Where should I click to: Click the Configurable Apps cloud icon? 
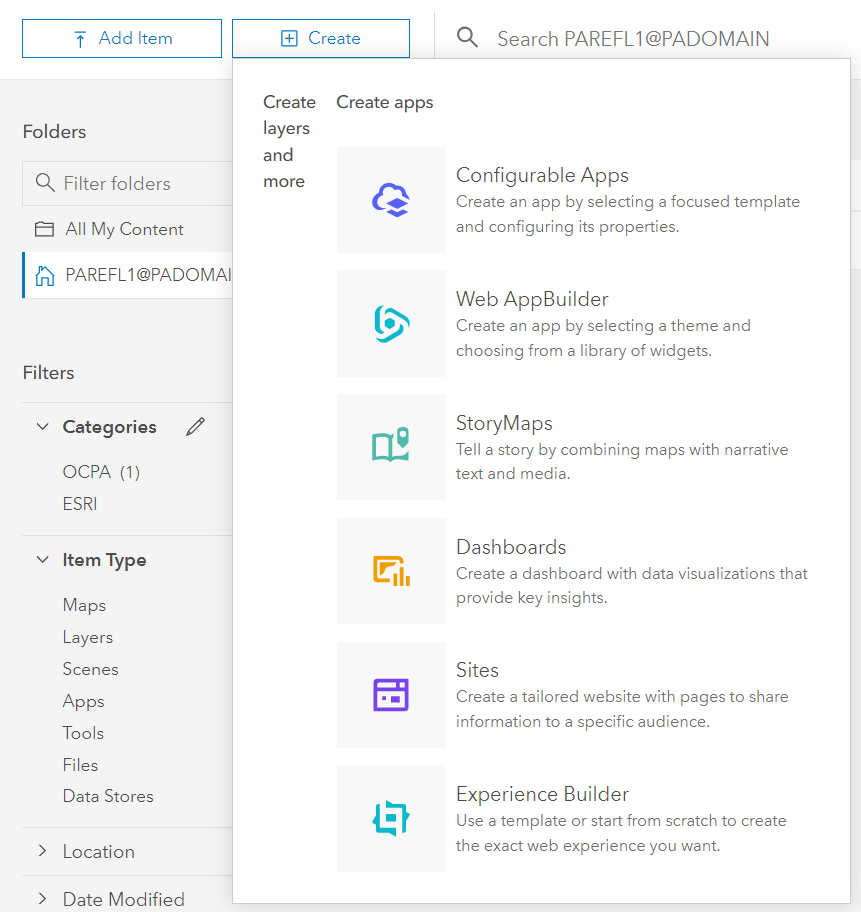click(x=391, y=200)
